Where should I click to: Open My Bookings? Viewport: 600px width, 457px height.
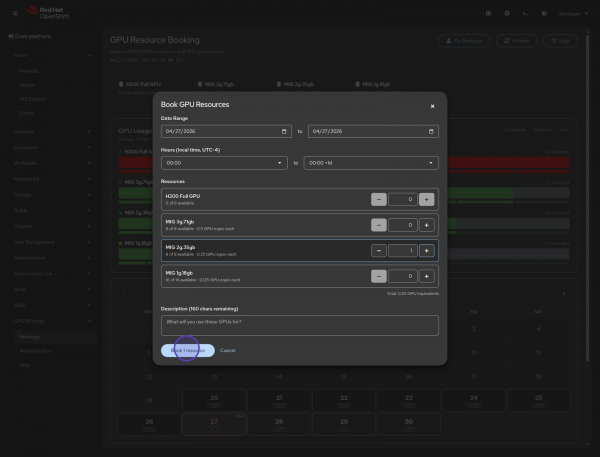click(464, 41)
